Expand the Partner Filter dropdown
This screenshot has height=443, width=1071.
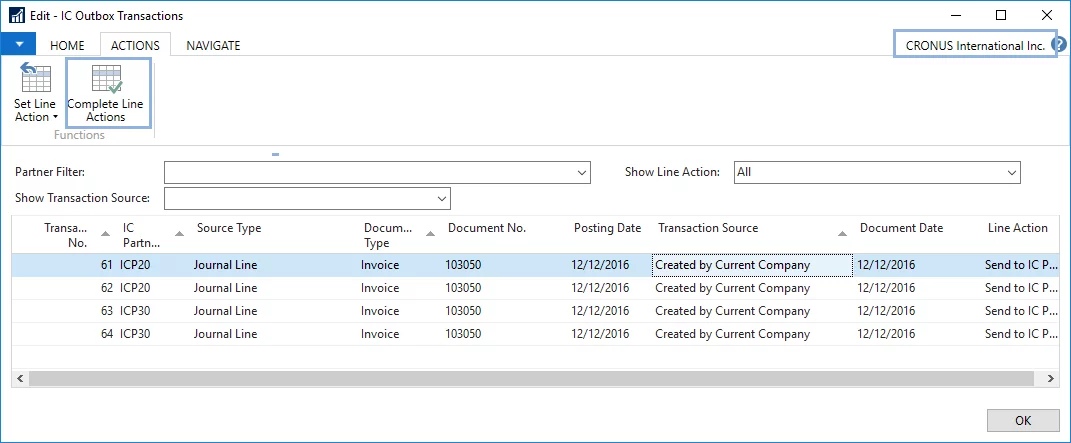click(582, 173)
